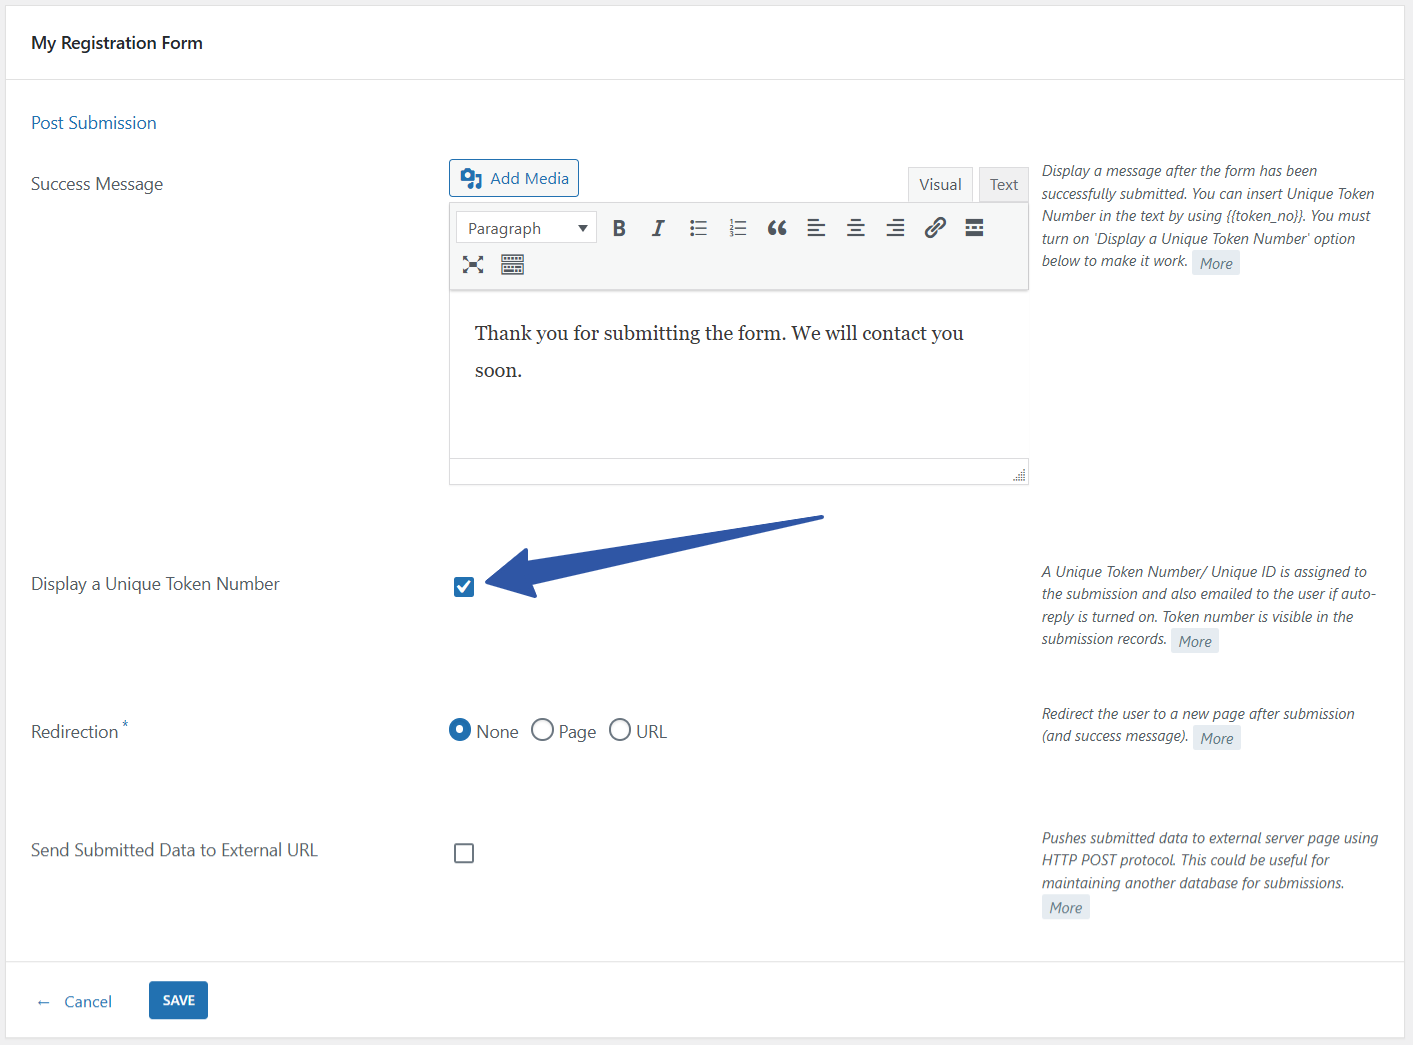Uncheck Display a Unique Token Number
The width and height of the screenshot is (1413, 1045).
point(464,587)
